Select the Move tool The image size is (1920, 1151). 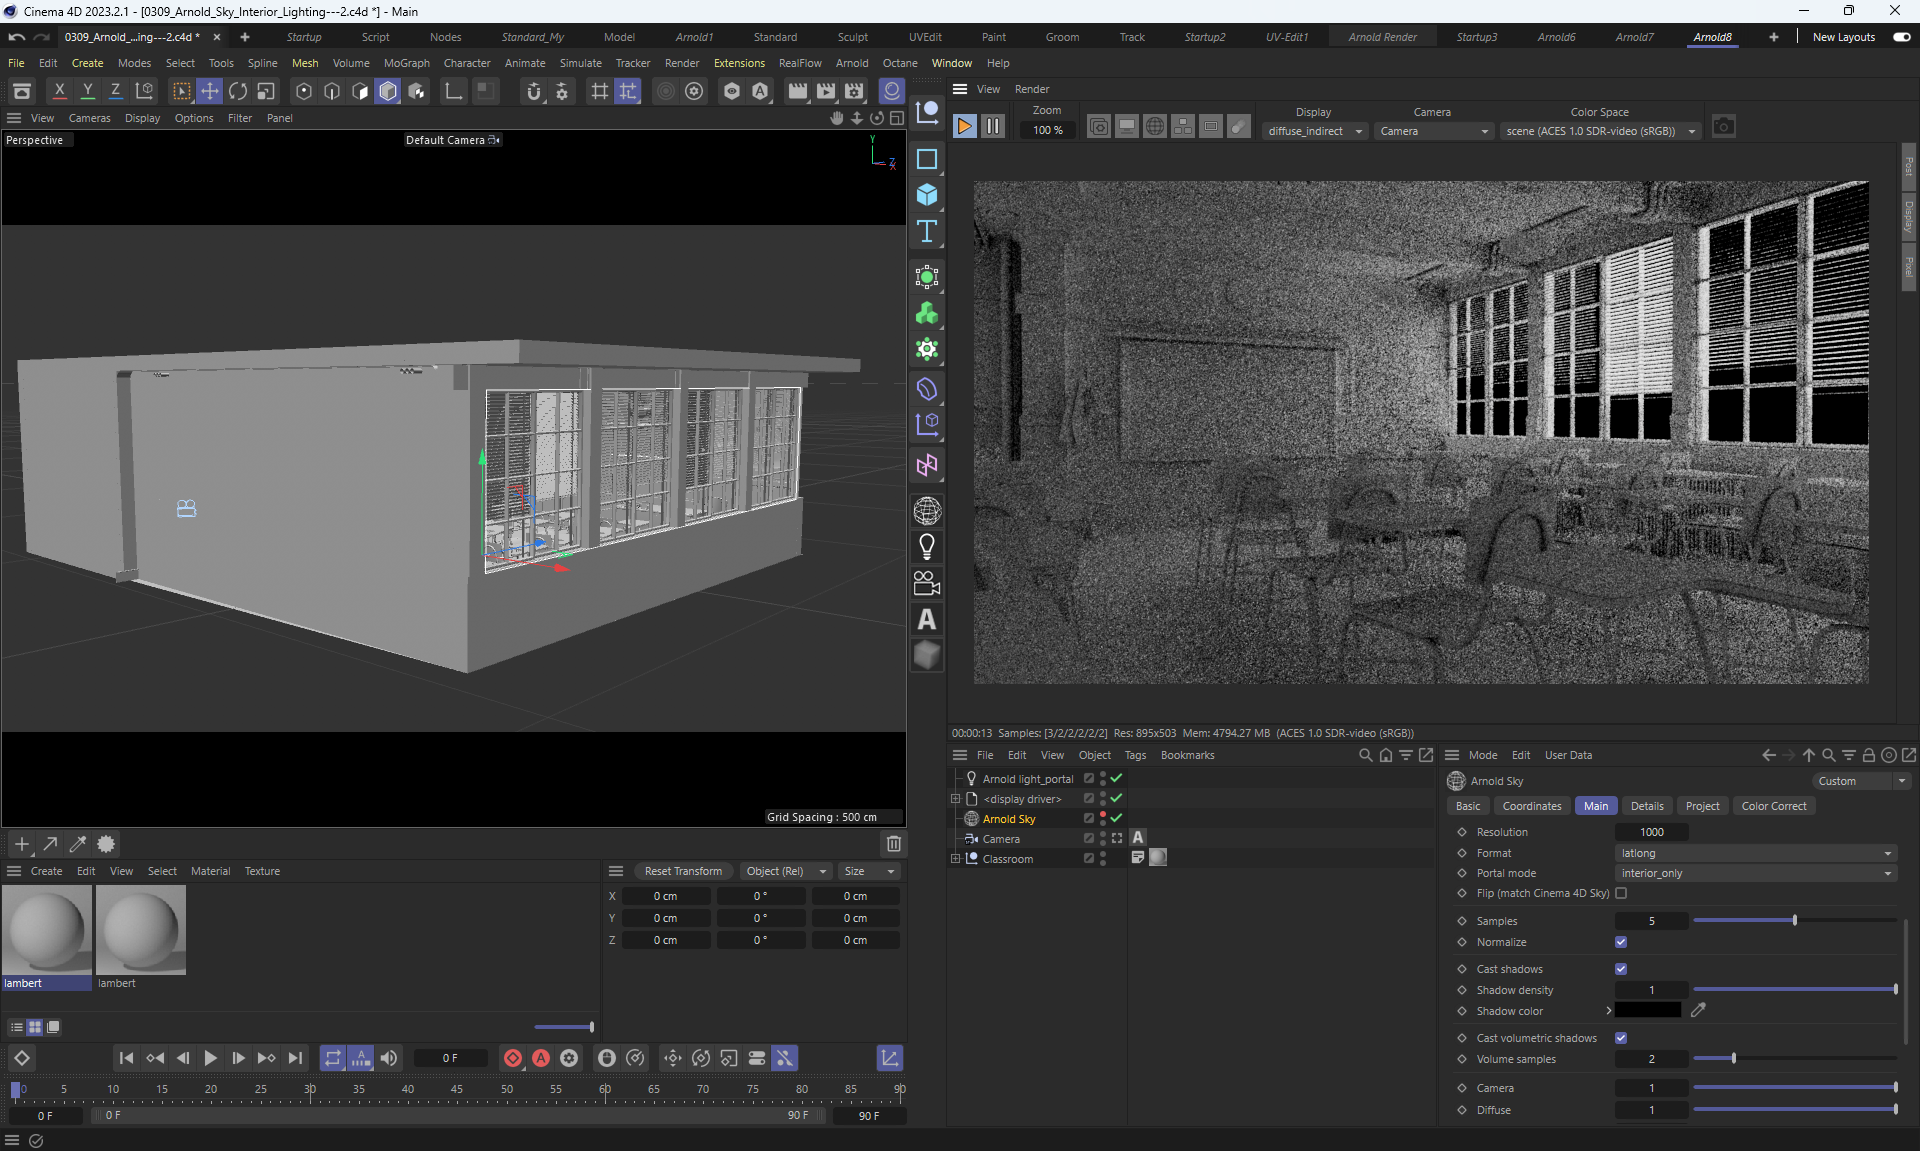click(x=210, y=91)
